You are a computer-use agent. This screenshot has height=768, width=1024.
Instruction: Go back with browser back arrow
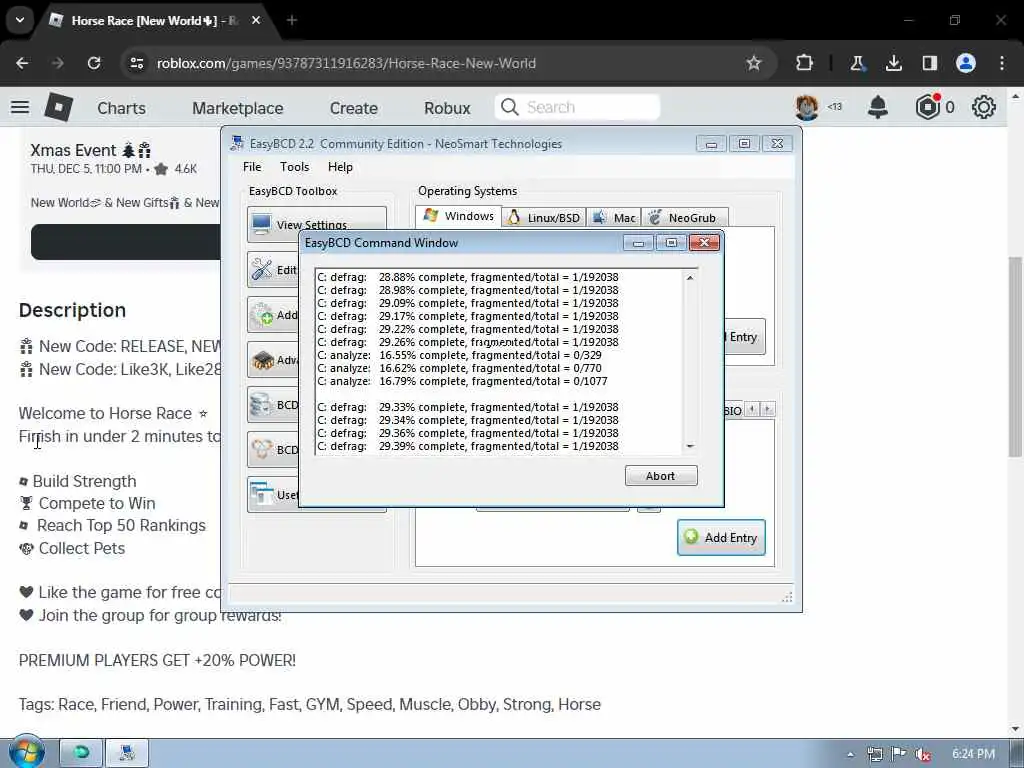(x=22, y=63)
